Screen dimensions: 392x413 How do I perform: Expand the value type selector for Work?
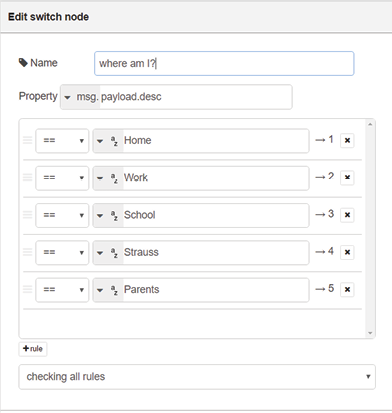point(99,178)
